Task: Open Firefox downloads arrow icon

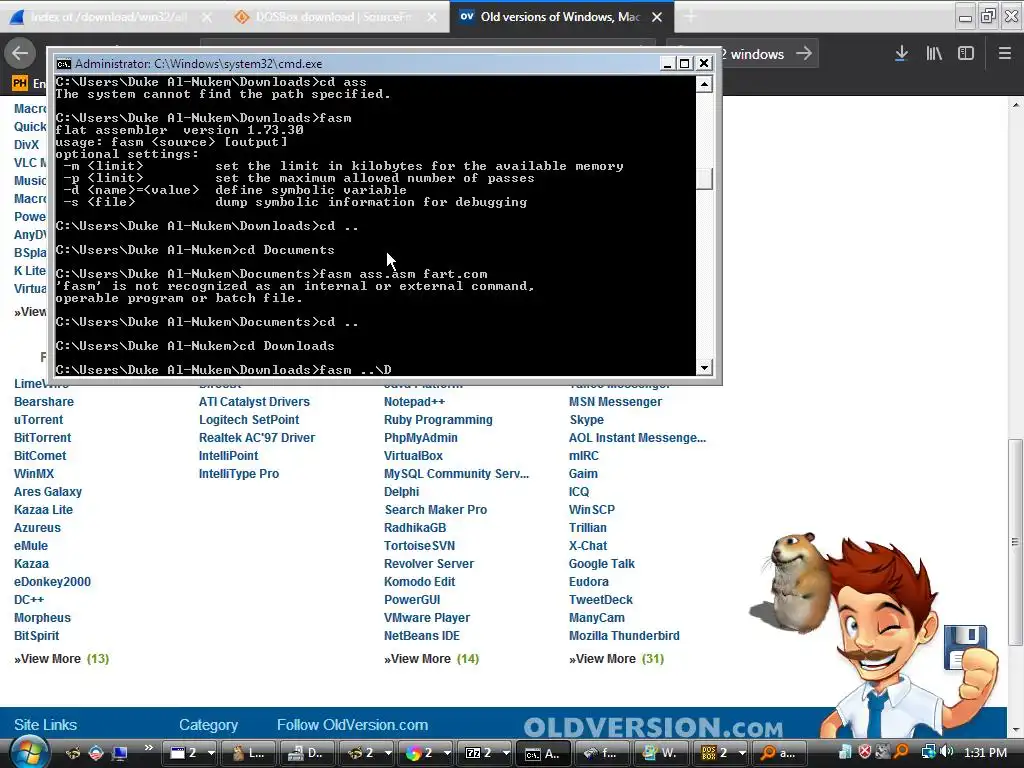Action: point(901,54)
